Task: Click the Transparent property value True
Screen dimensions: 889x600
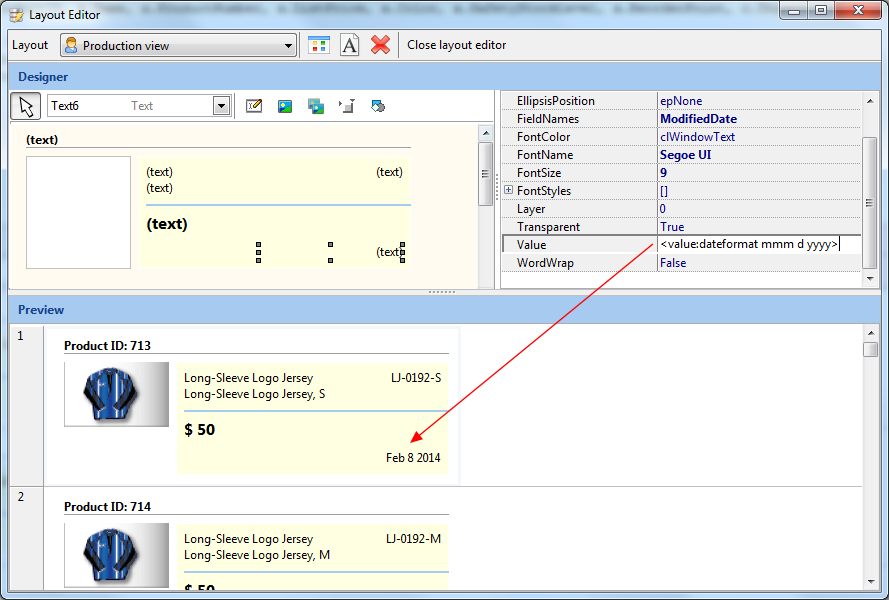Action: [x=672, y=227]
